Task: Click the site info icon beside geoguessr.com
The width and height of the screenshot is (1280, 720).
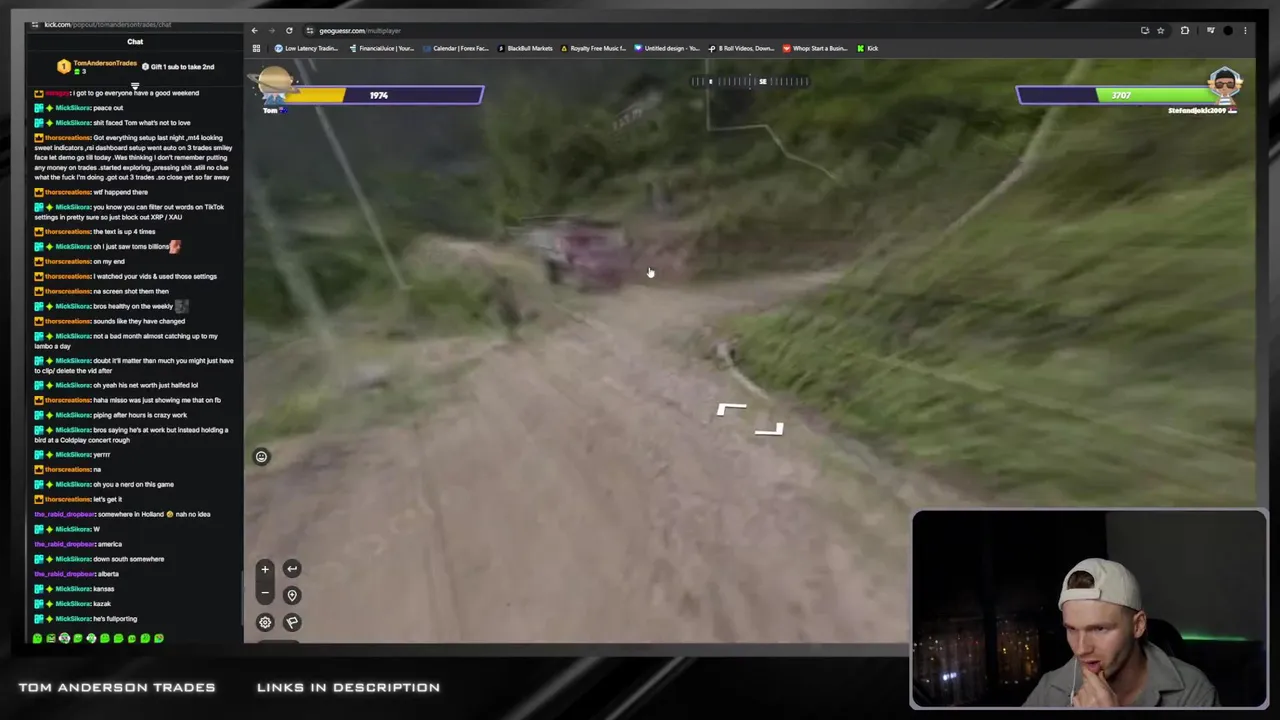Action: pyautogui.click(x=310, y=31)
